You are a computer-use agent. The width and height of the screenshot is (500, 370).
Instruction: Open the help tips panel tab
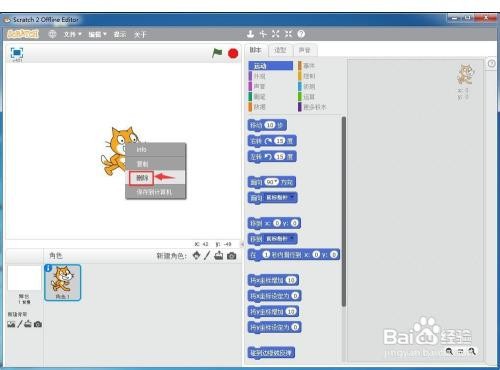[x=491, y=63]
